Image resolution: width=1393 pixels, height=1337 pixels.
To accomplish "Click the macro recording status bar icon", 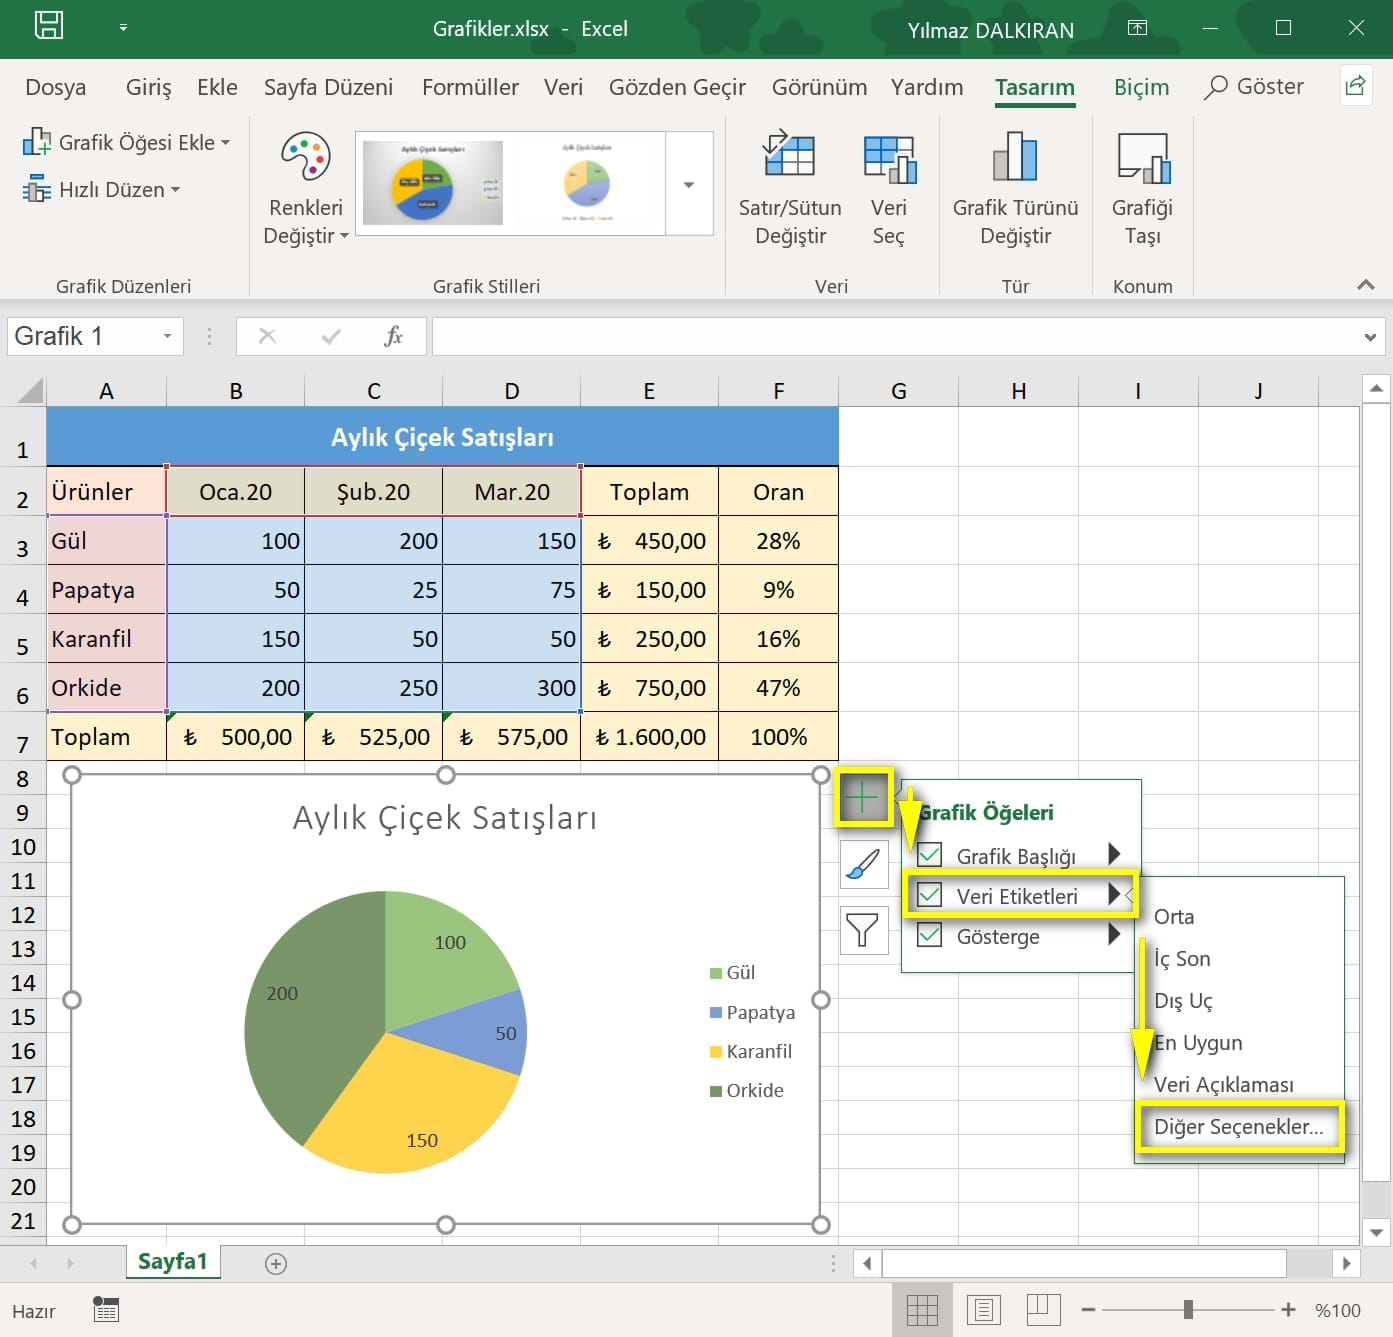I will coord(106,1309).
